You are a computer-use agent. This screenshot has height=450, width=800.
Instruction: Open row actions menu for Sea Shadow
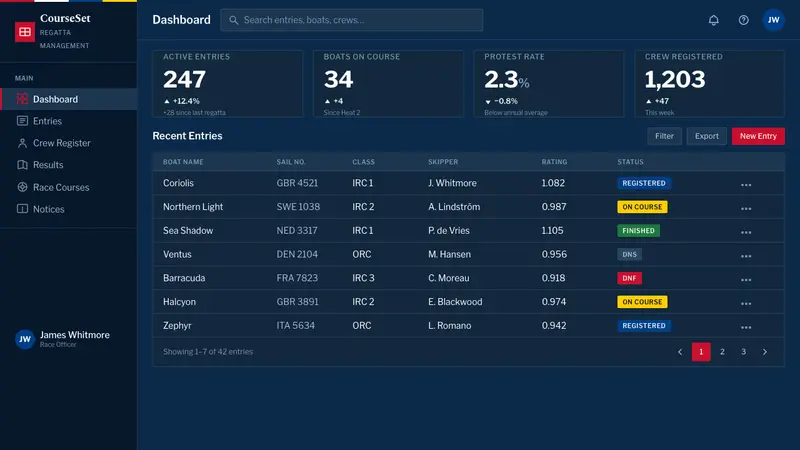(746, 232)
